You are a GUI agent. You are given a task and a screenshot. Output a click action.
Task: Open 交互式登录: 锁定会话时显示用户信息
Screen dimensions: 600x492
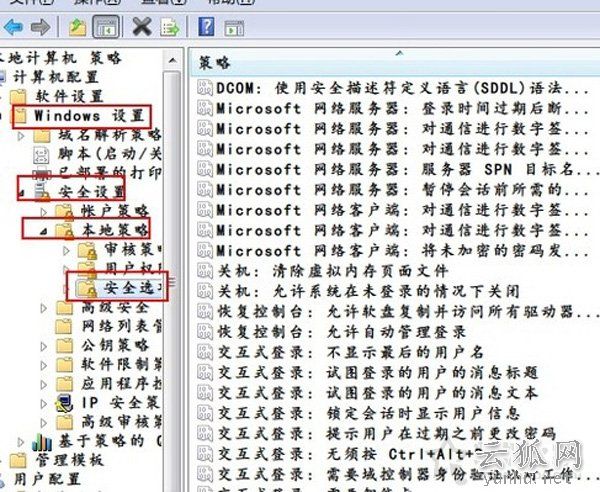tap(369, 413)
